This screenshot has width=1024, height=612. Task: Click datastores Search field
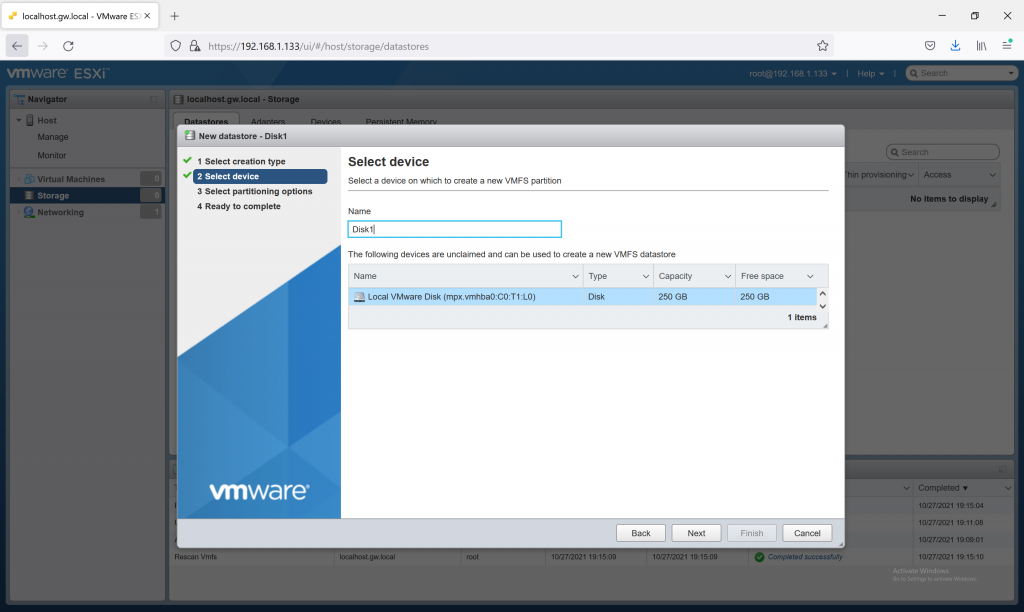[942, 152]
